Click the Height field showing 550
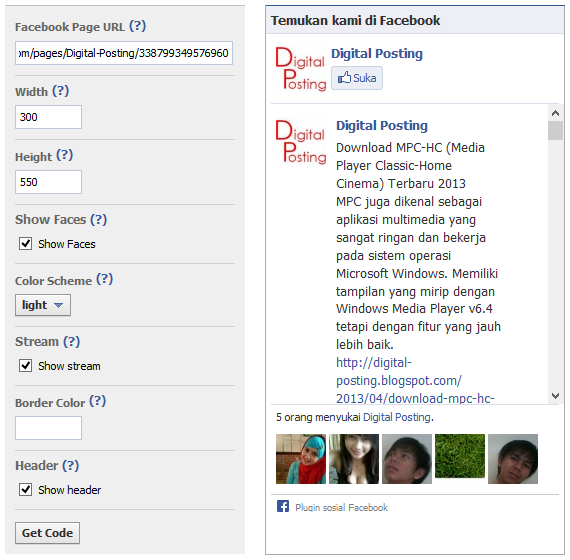The width and height of the screenshot is (570, 560). (x=48, y=182)
